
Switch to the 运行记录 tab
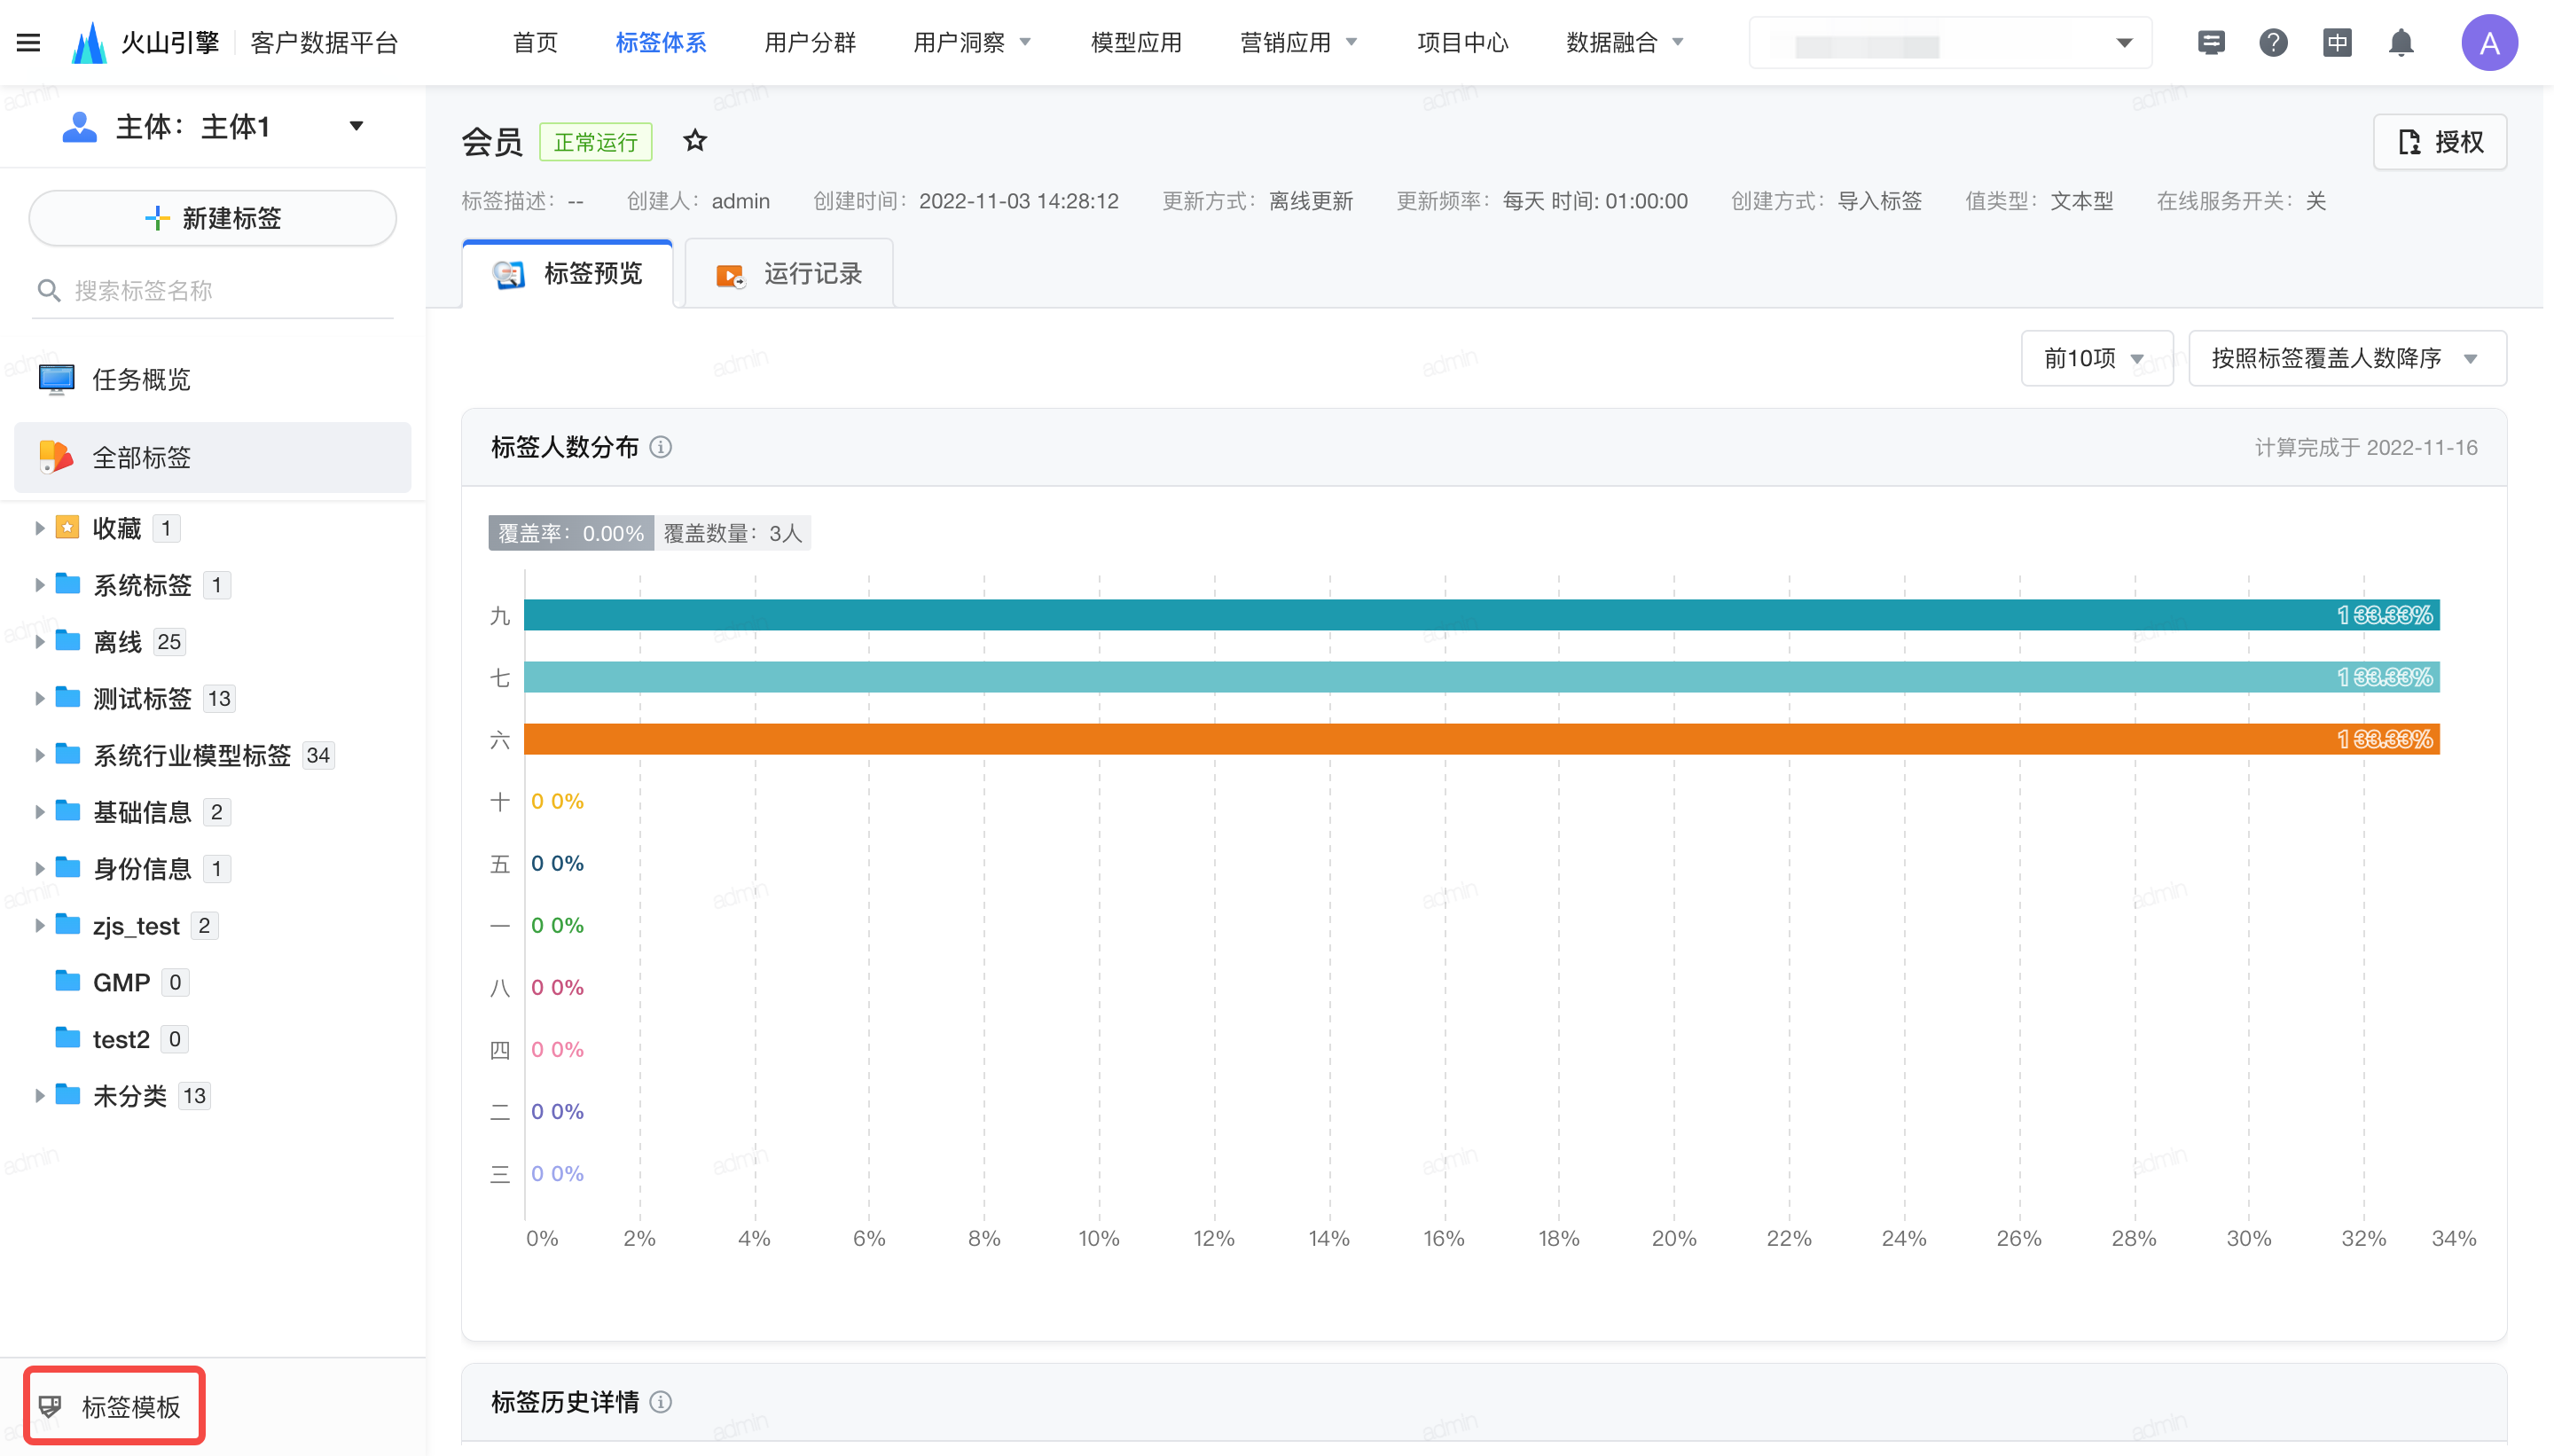788,273
